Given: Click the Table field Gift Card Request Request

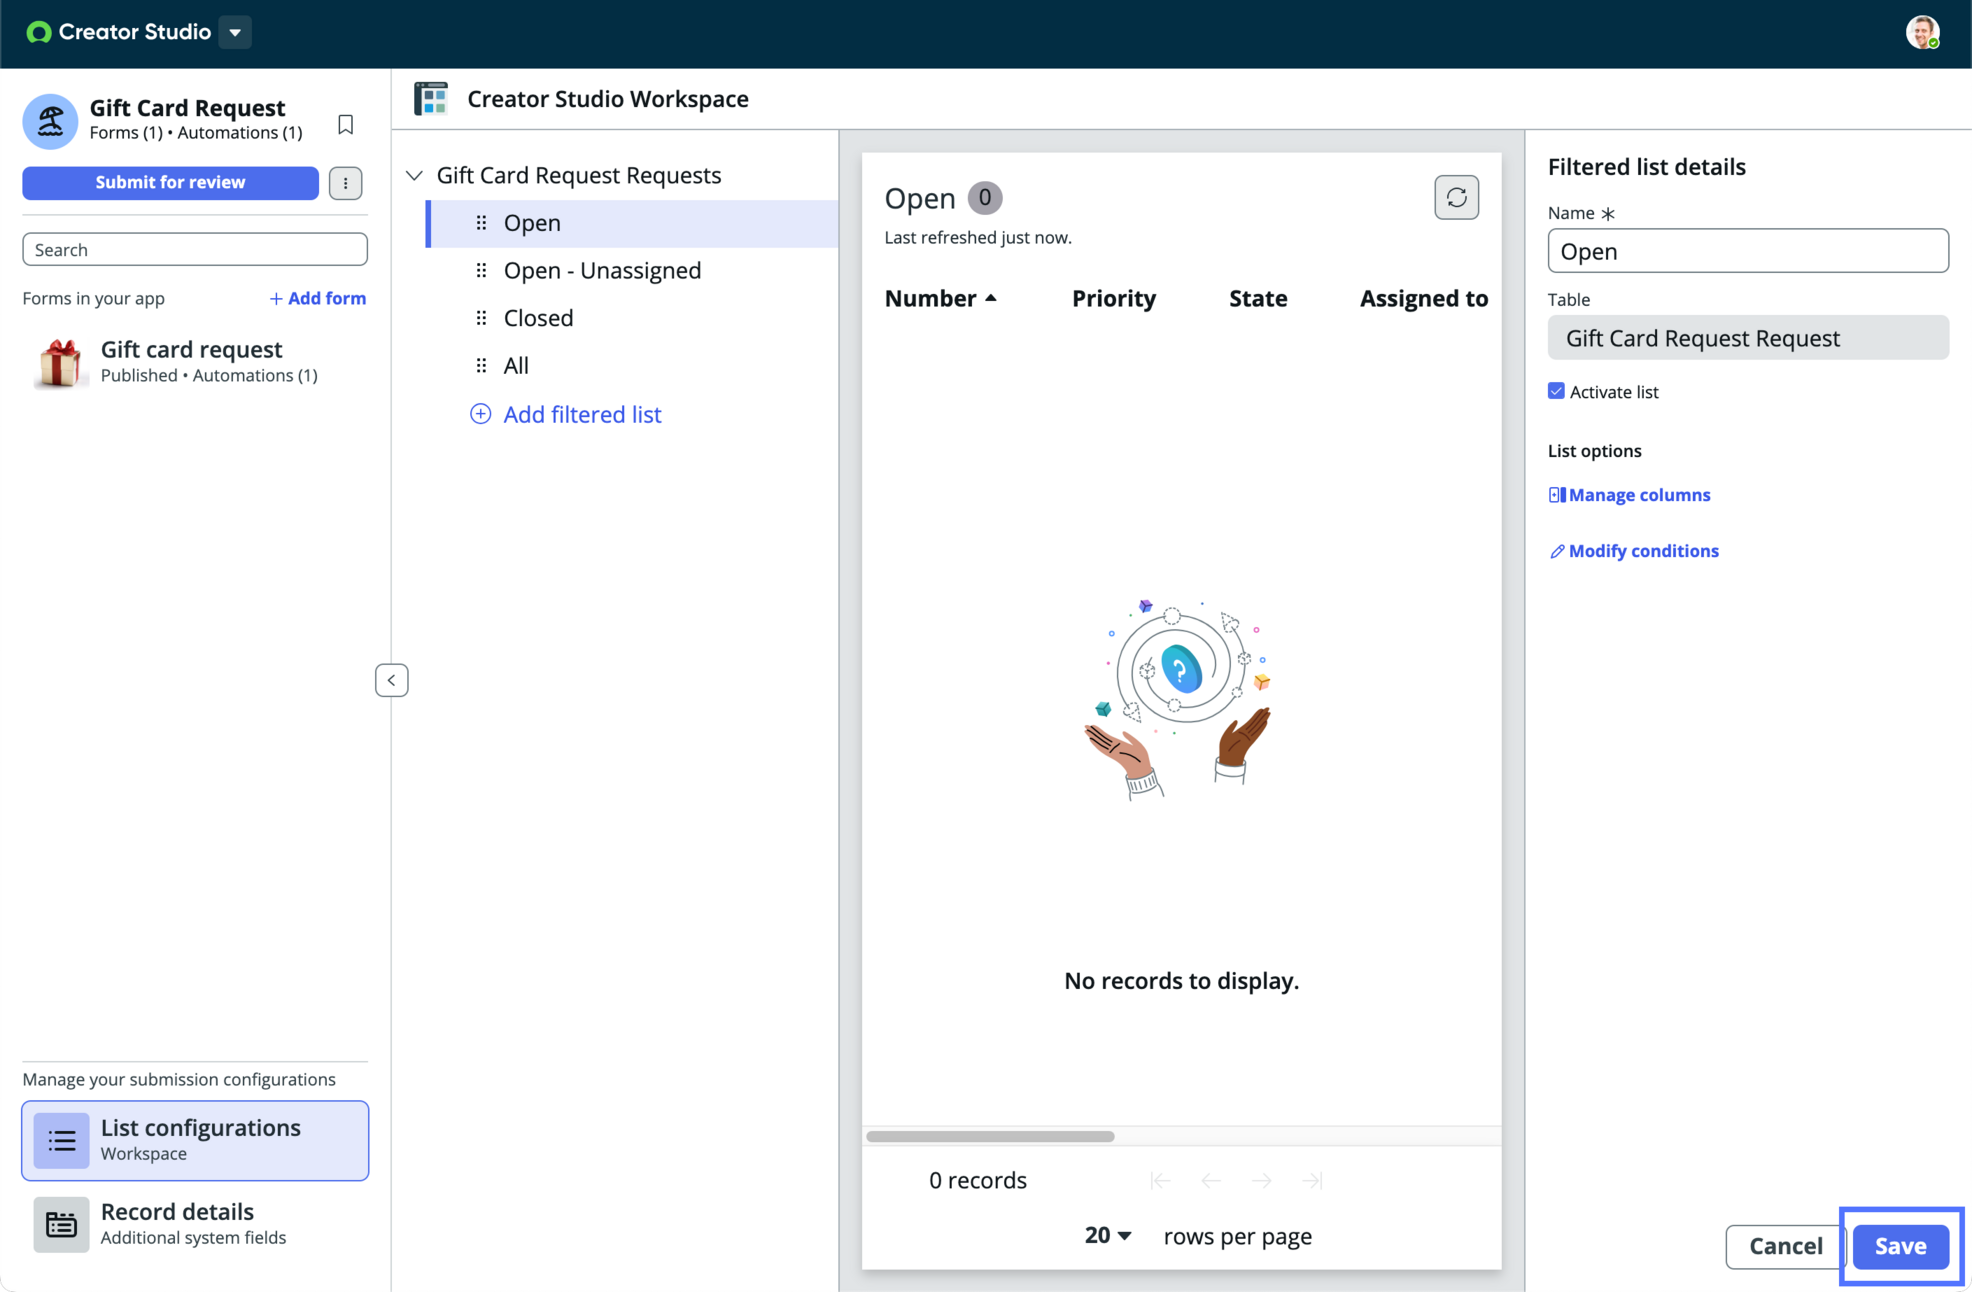Looking at the screenshot, I should tap(1748, 338).
